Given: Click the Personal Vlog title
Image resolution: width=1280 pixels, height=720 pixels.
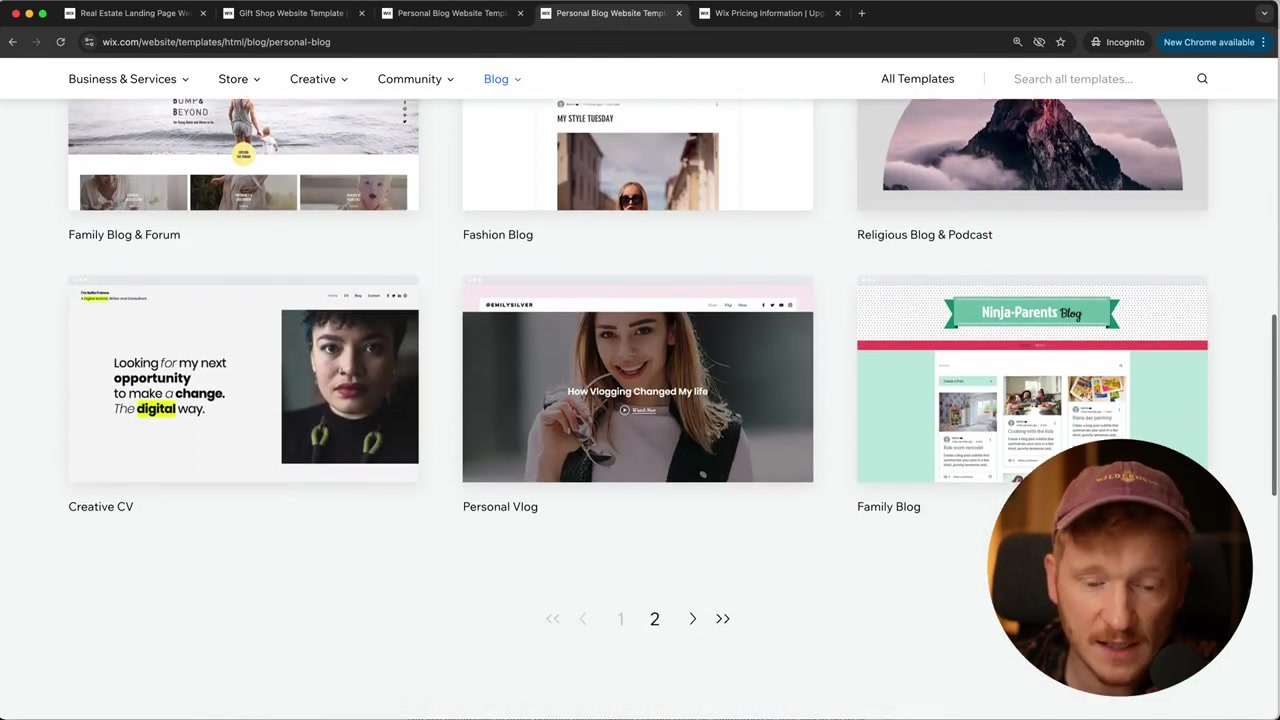Looking at the screenshot, I should [500, 507].
